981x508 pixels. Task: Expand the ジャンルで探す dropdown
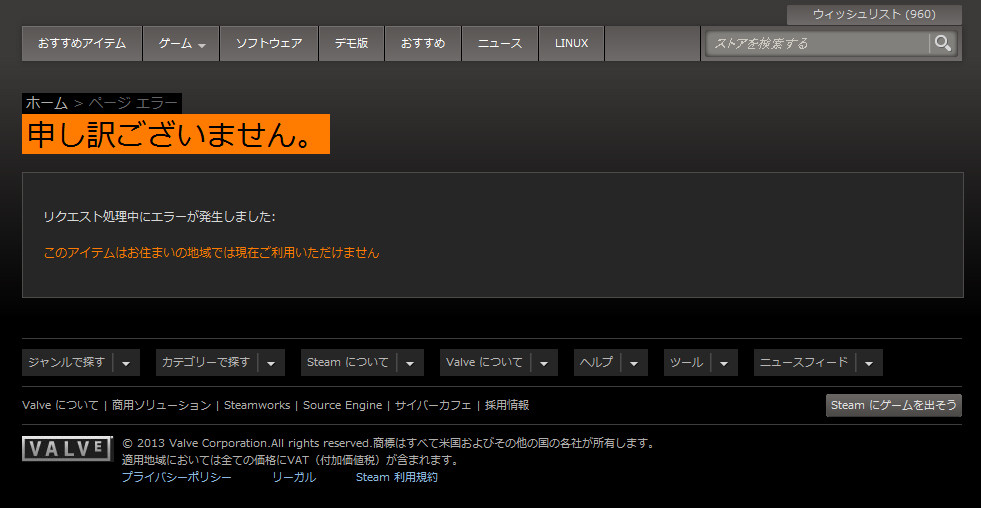pyautogui.click(x=81, y=362)
